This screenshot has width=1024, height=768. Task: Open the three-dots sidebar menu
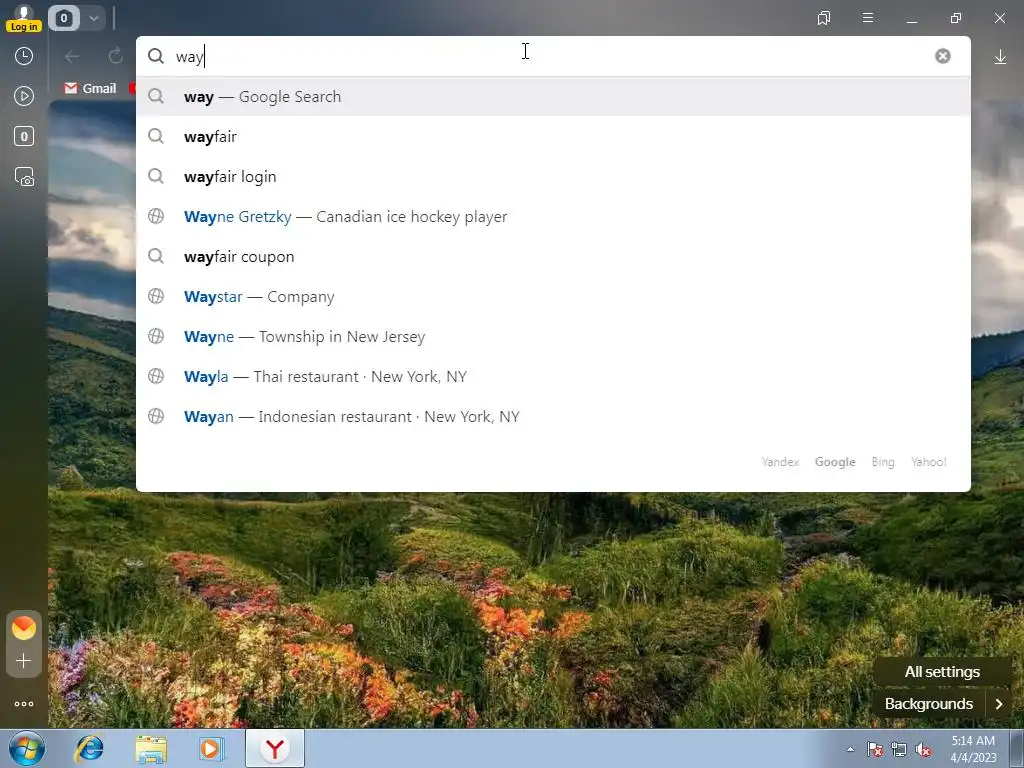[24, 704]
